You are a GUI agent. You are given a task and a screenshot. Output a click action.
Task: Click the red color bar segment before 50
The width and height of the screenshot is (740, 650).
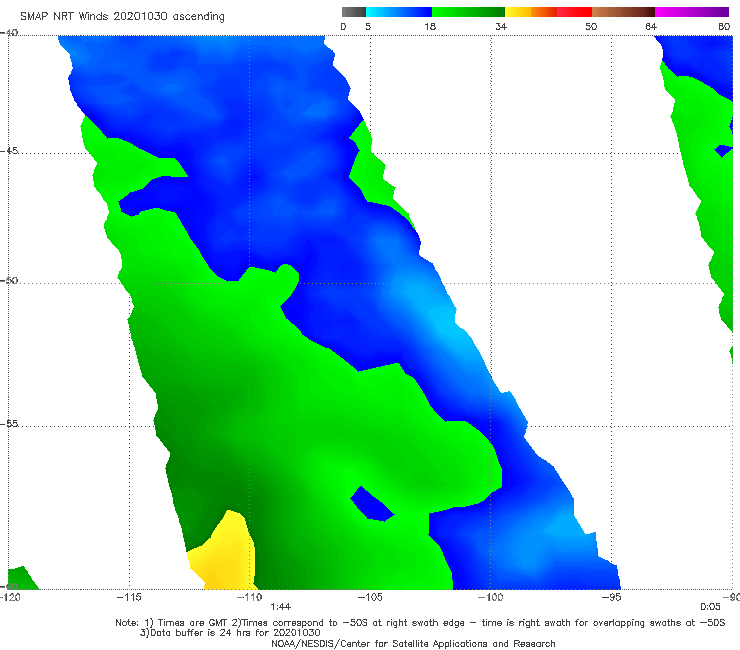pos(574,12)
